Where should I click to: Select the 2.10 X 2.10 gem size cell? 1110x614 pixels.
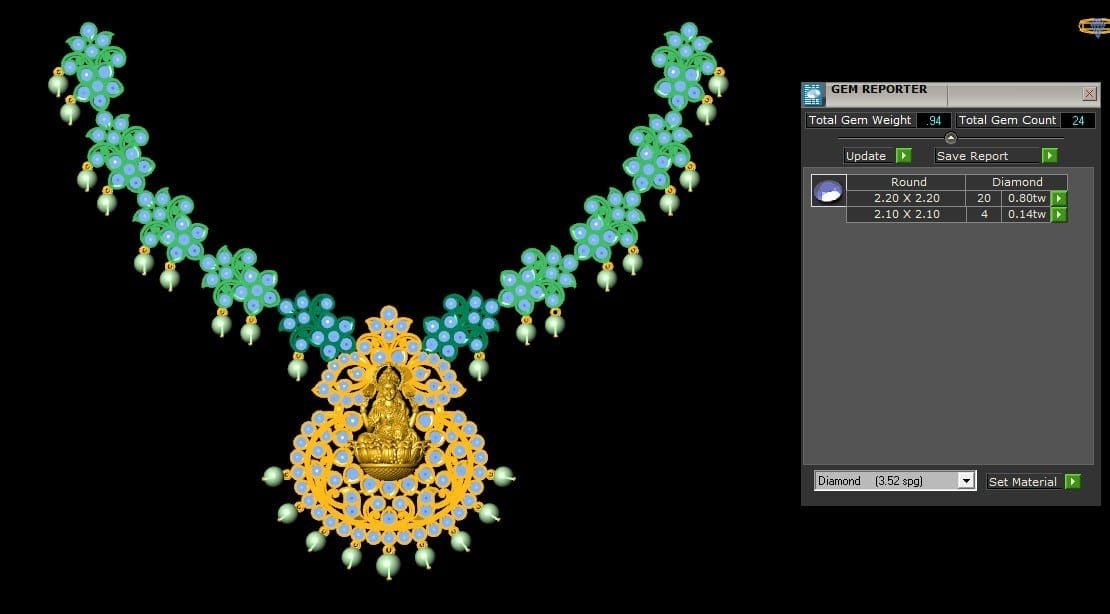click(x=906, y=214)
